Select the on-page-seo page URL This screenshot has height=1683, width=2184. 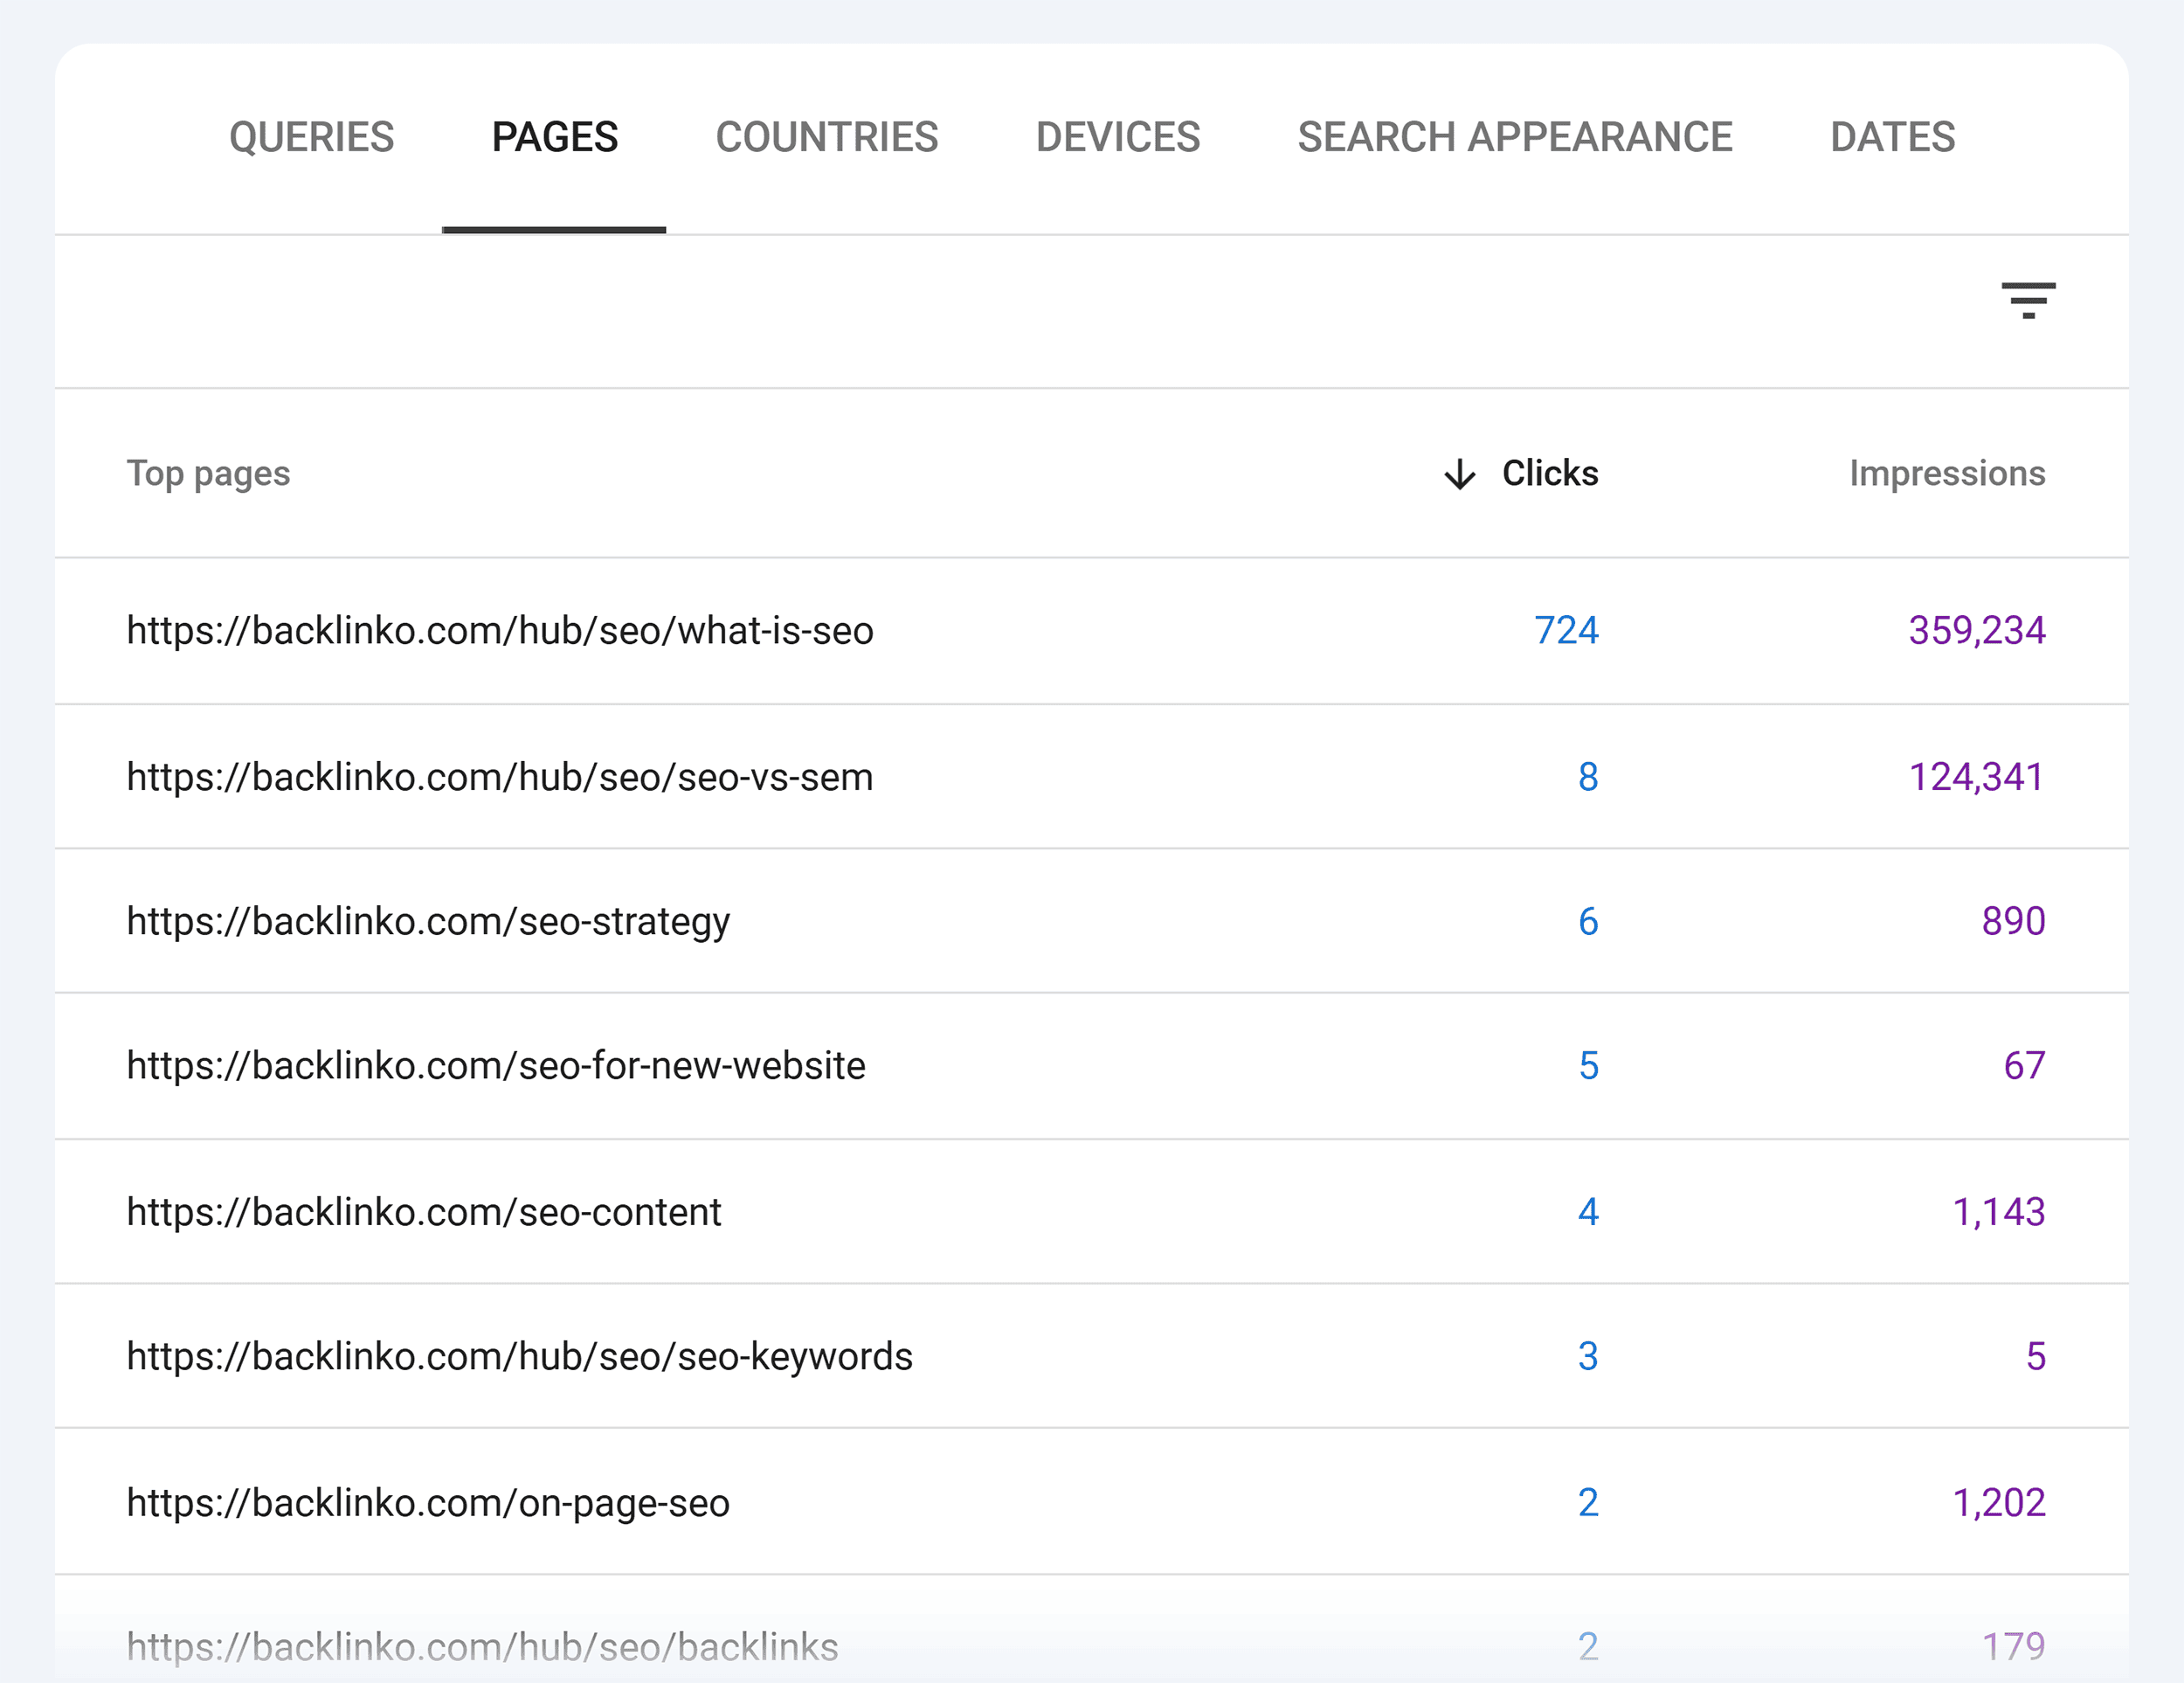click(x=428, y=1503)
